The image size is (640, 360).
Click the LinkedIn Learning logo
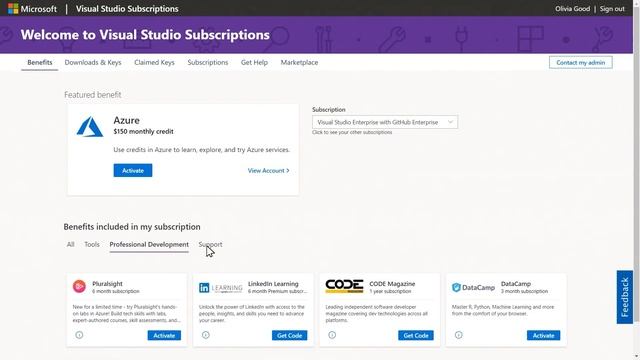point(220,287)
